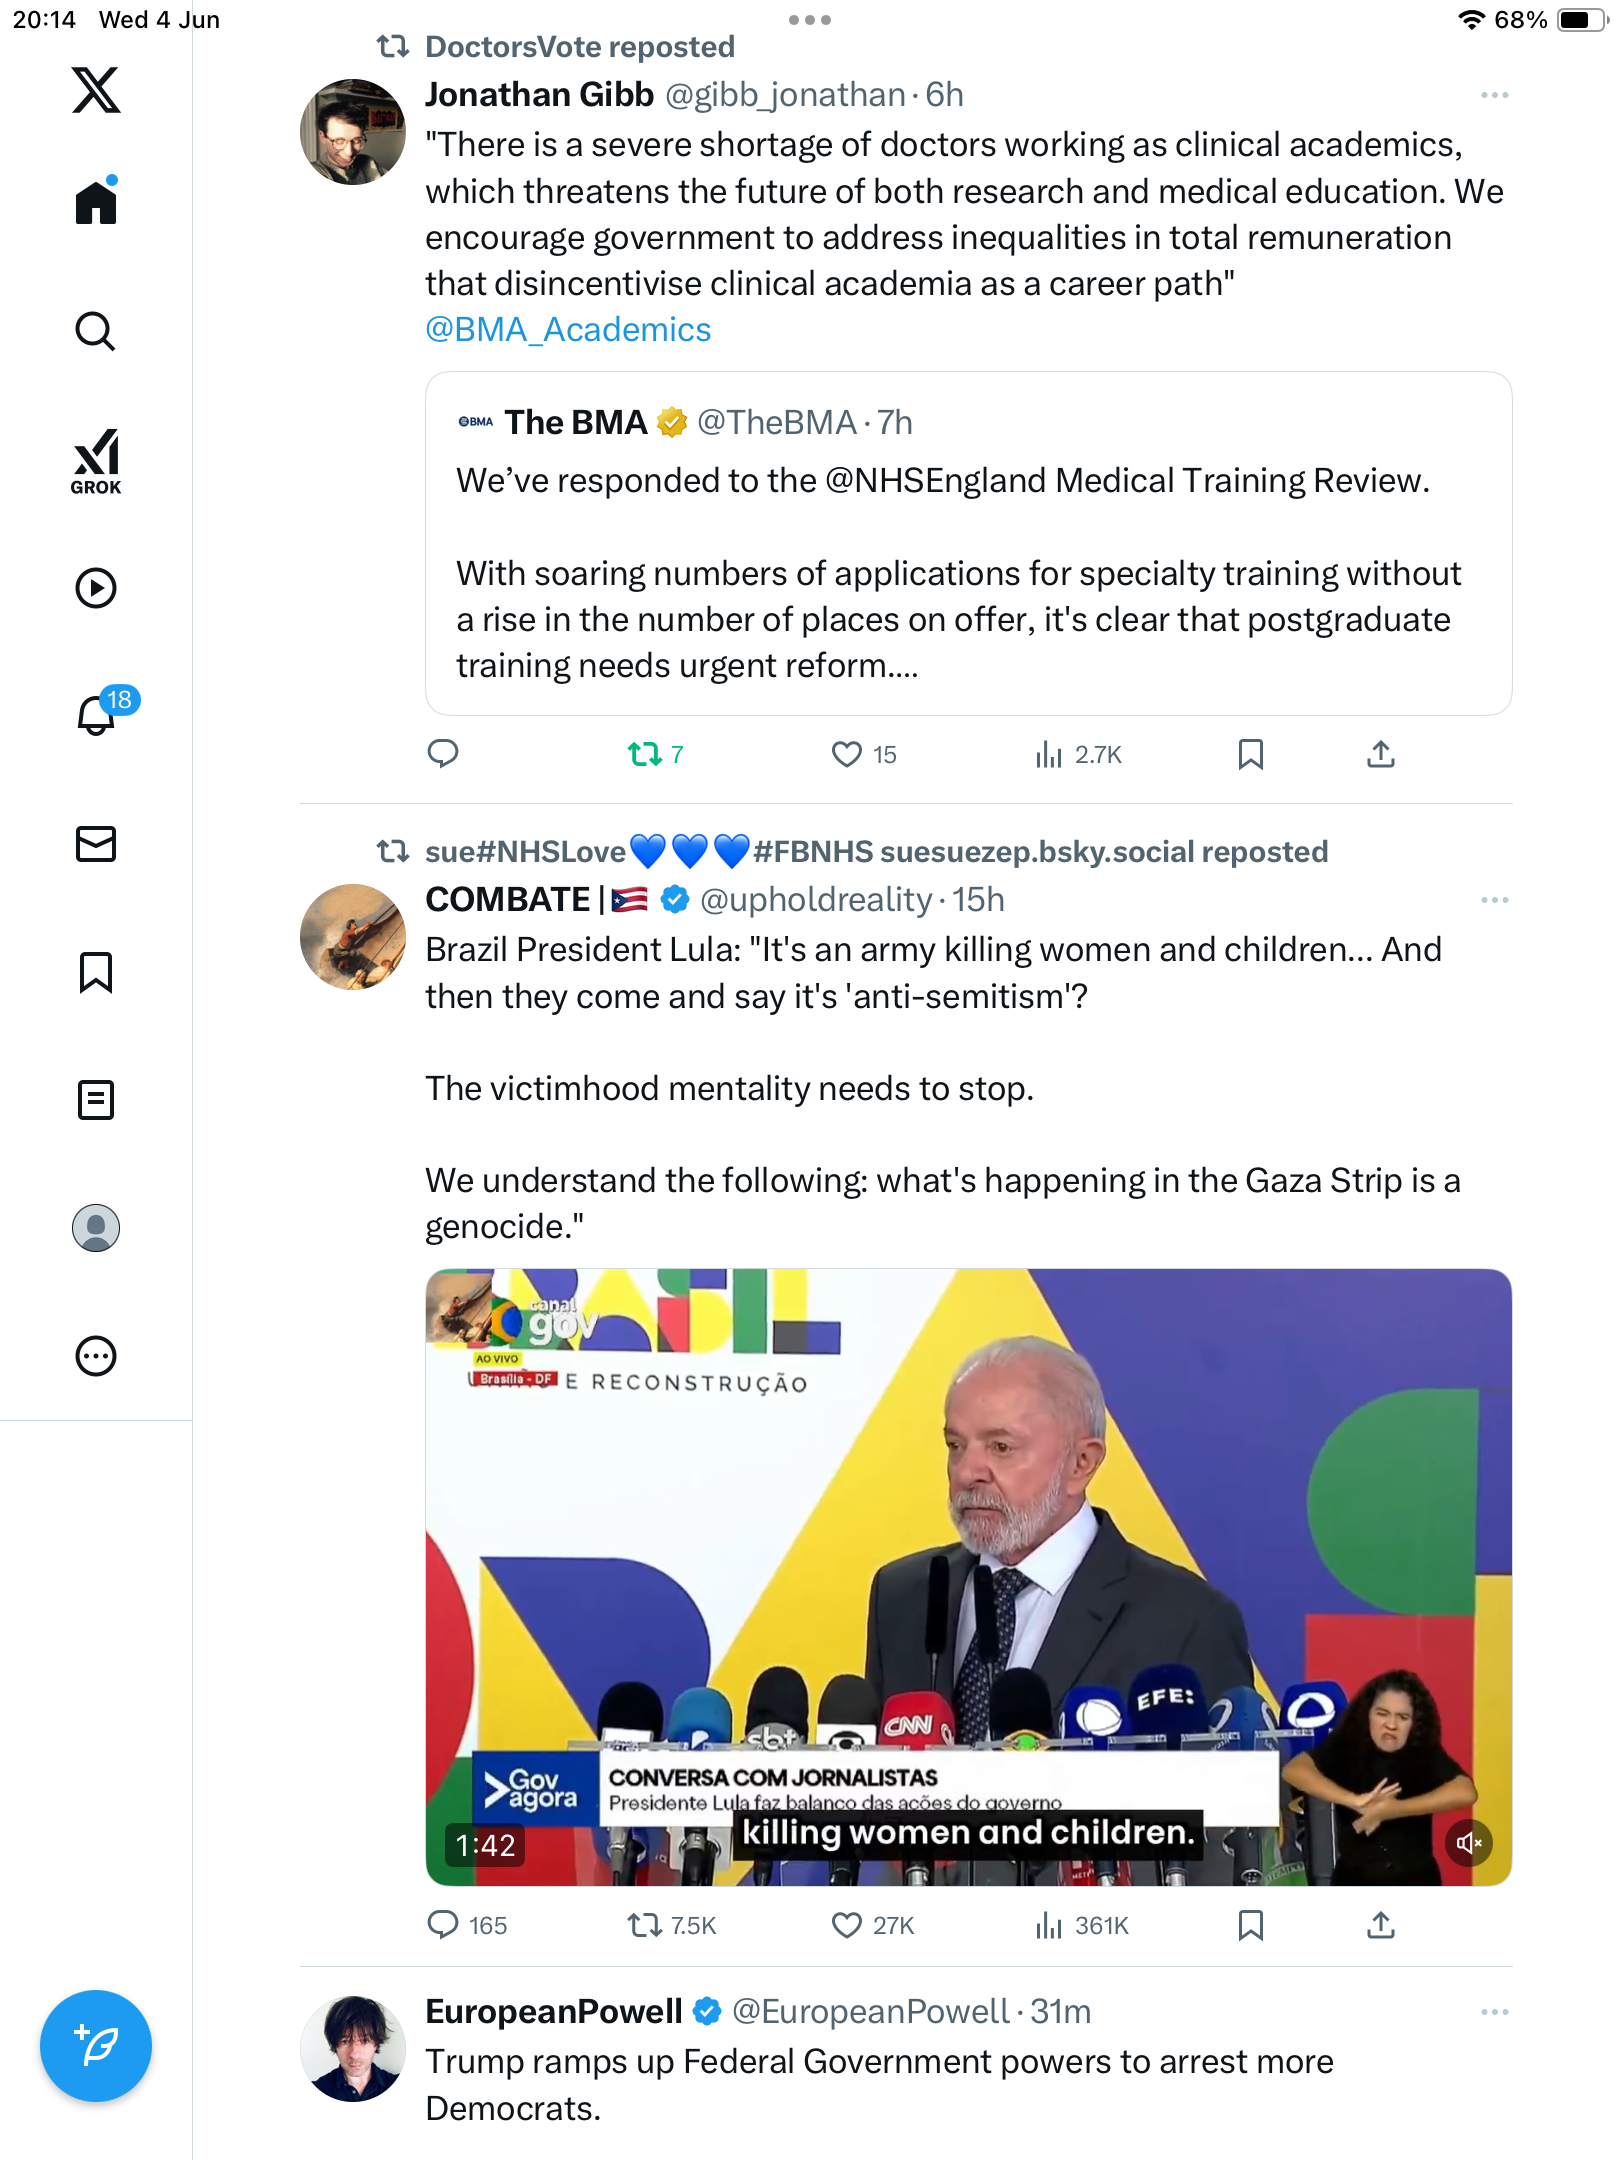
Task: Open the More circle menu in sidebar
Action: point(96,1356)
